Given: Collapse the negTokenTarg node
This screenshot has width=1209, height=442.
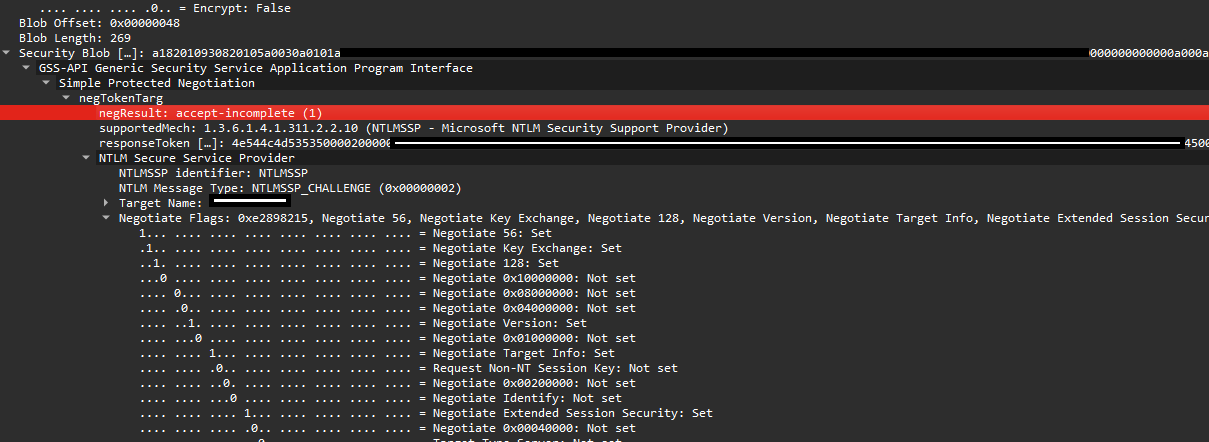Looking at the screenshot, I should (x=67, y=98).
